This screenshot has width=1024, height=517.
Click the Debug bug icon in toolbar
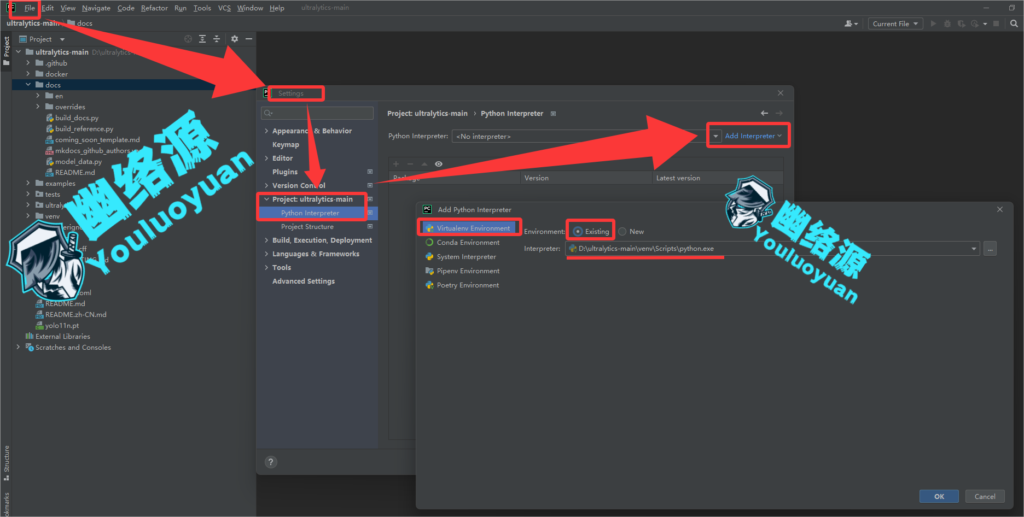pos(947,24)
